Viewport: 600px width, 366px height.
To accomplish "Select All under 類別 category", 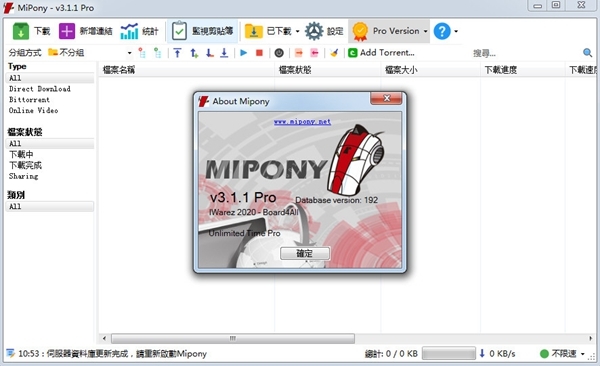I will (50, 206).
